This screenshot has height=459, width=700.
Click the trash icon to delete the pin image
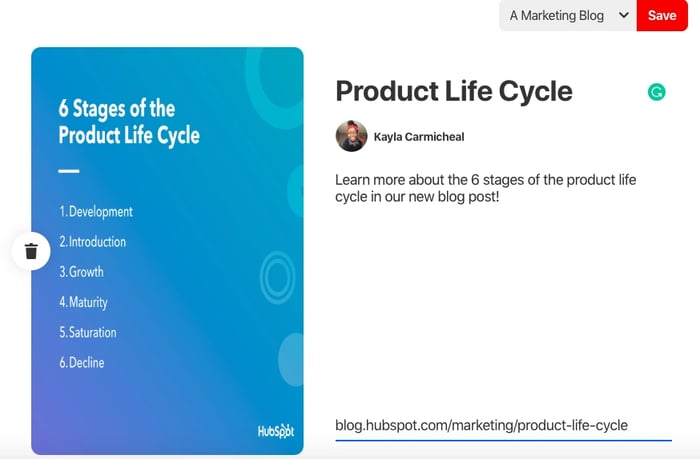click(x=31, y=251)
